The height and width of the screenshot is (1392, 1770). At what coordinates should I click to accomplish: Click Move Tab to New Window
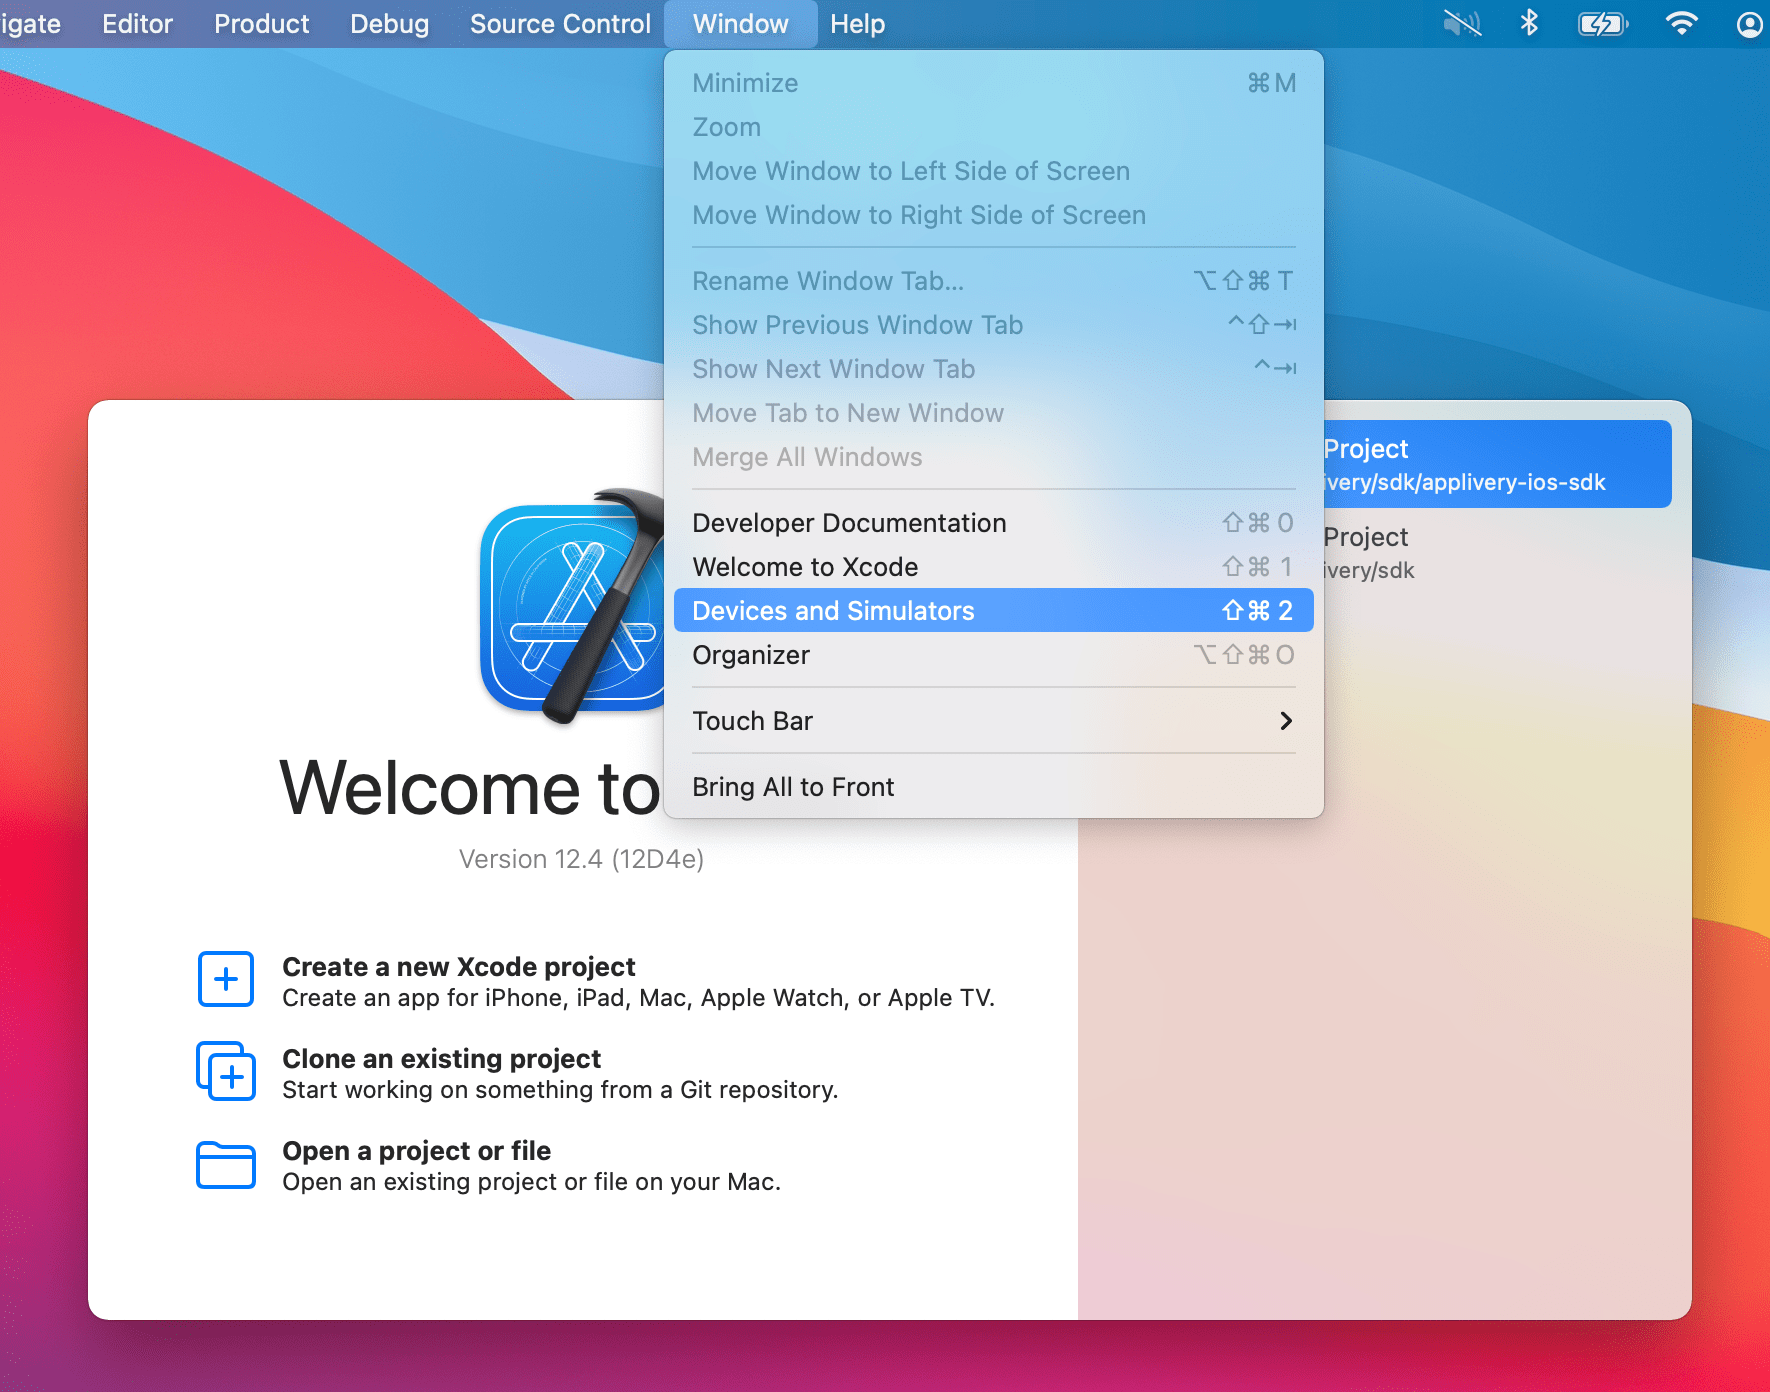tap(993, 413)
